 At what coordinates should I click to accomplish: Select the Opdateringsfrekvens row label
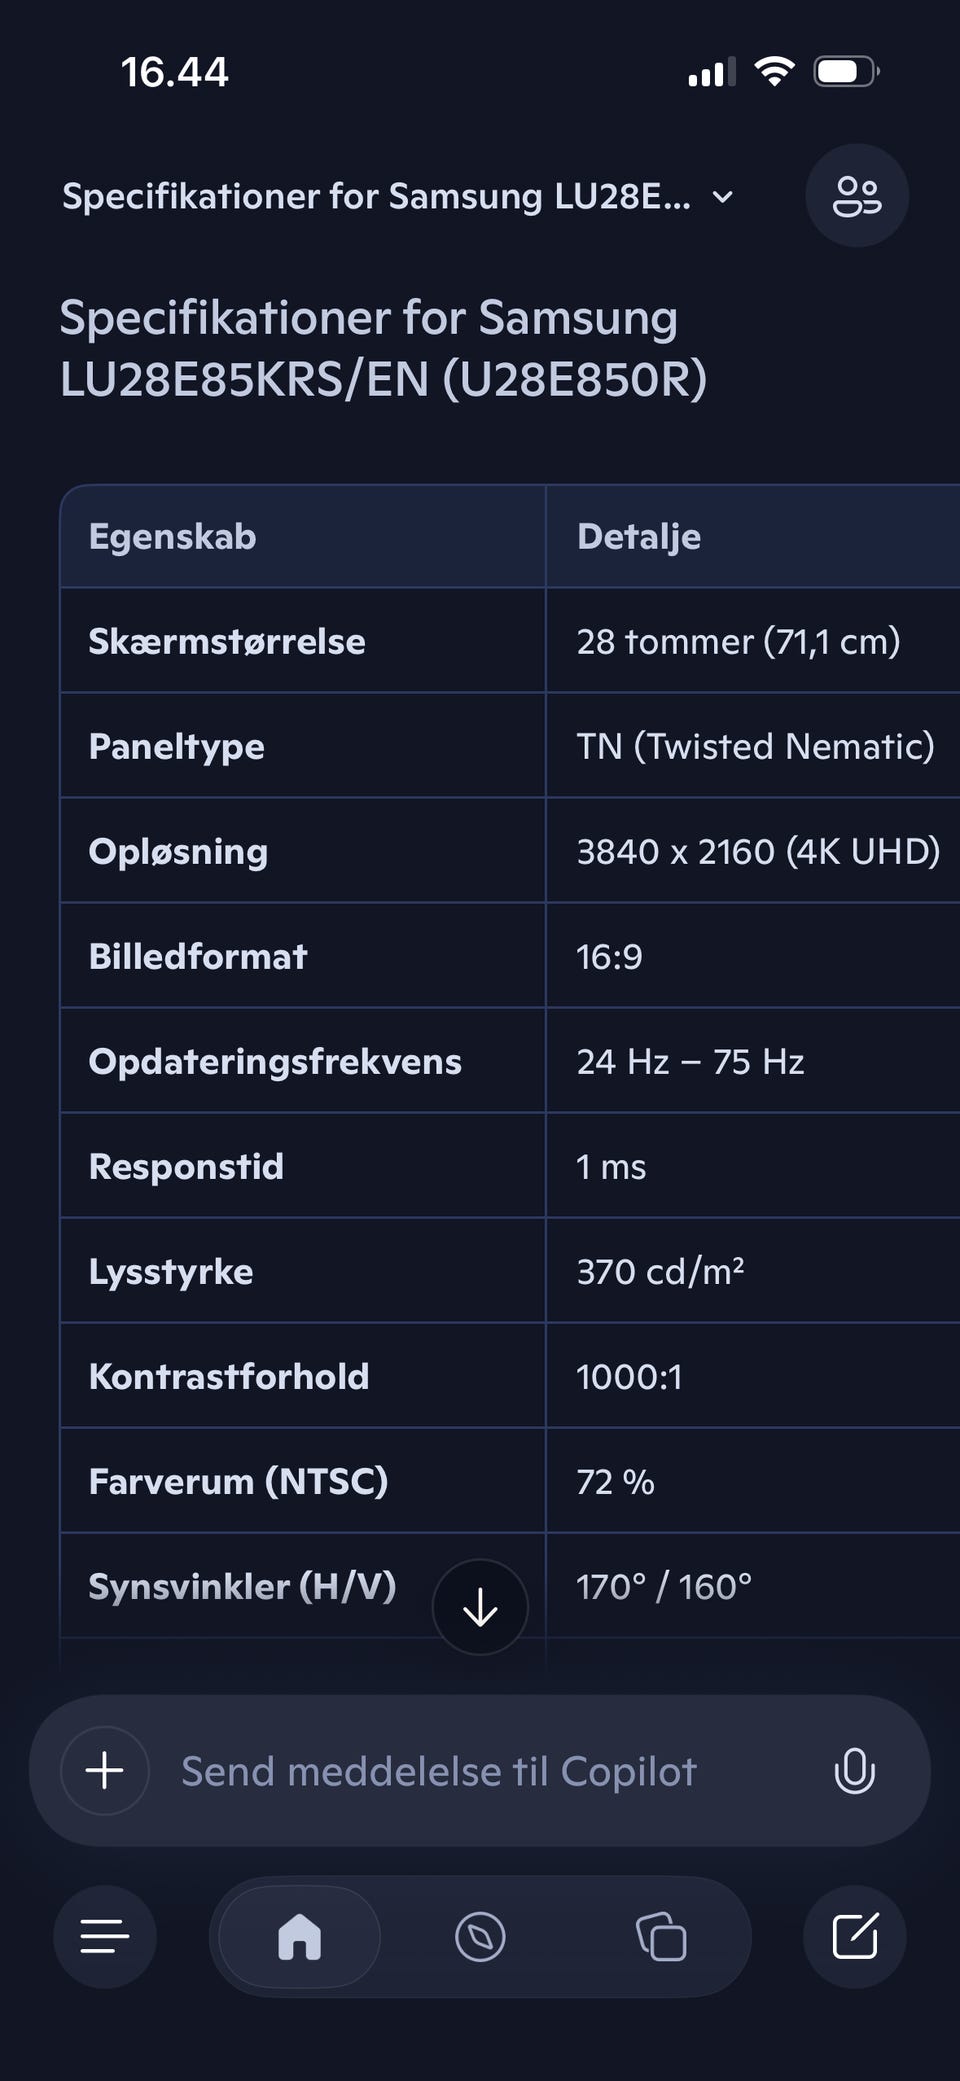point(275,1061)
